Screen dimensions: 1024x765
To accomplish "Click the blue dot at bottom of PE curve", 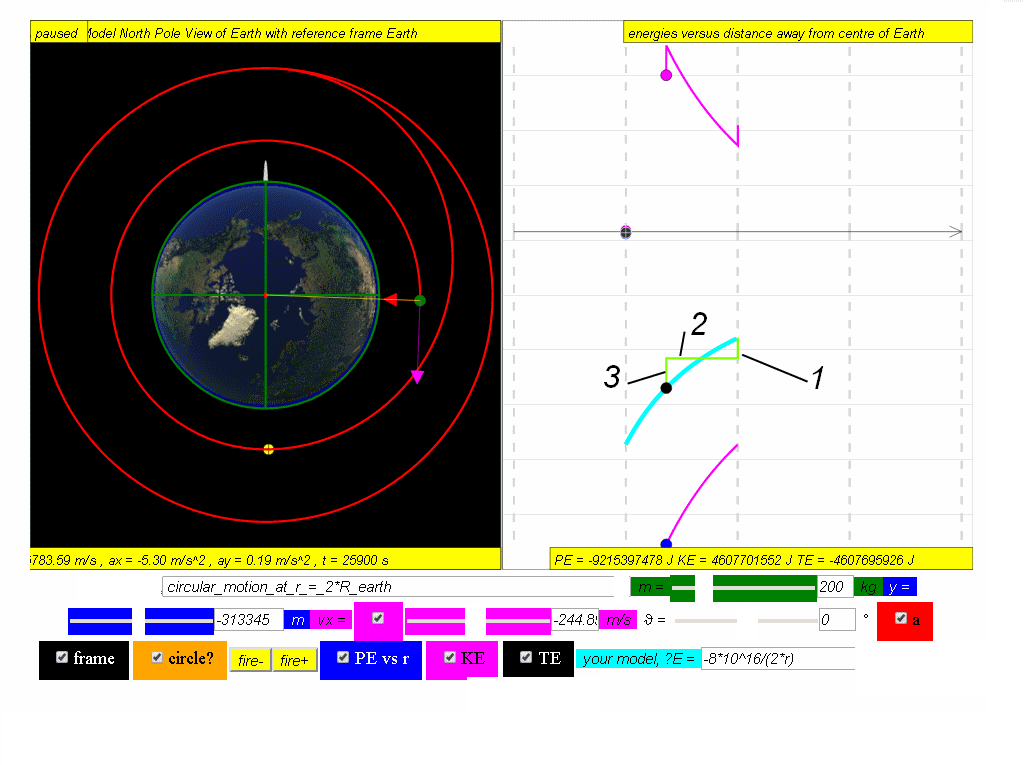I will click(666, 544).
